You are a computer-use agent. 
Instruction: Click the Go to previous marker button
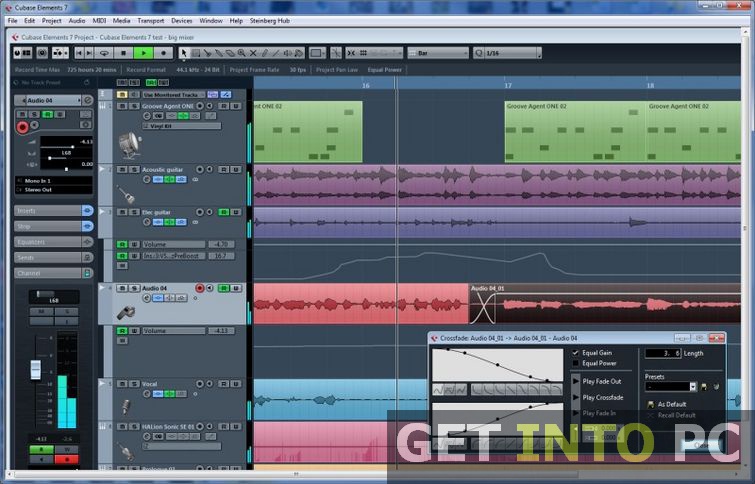click(x=79, y=53)
